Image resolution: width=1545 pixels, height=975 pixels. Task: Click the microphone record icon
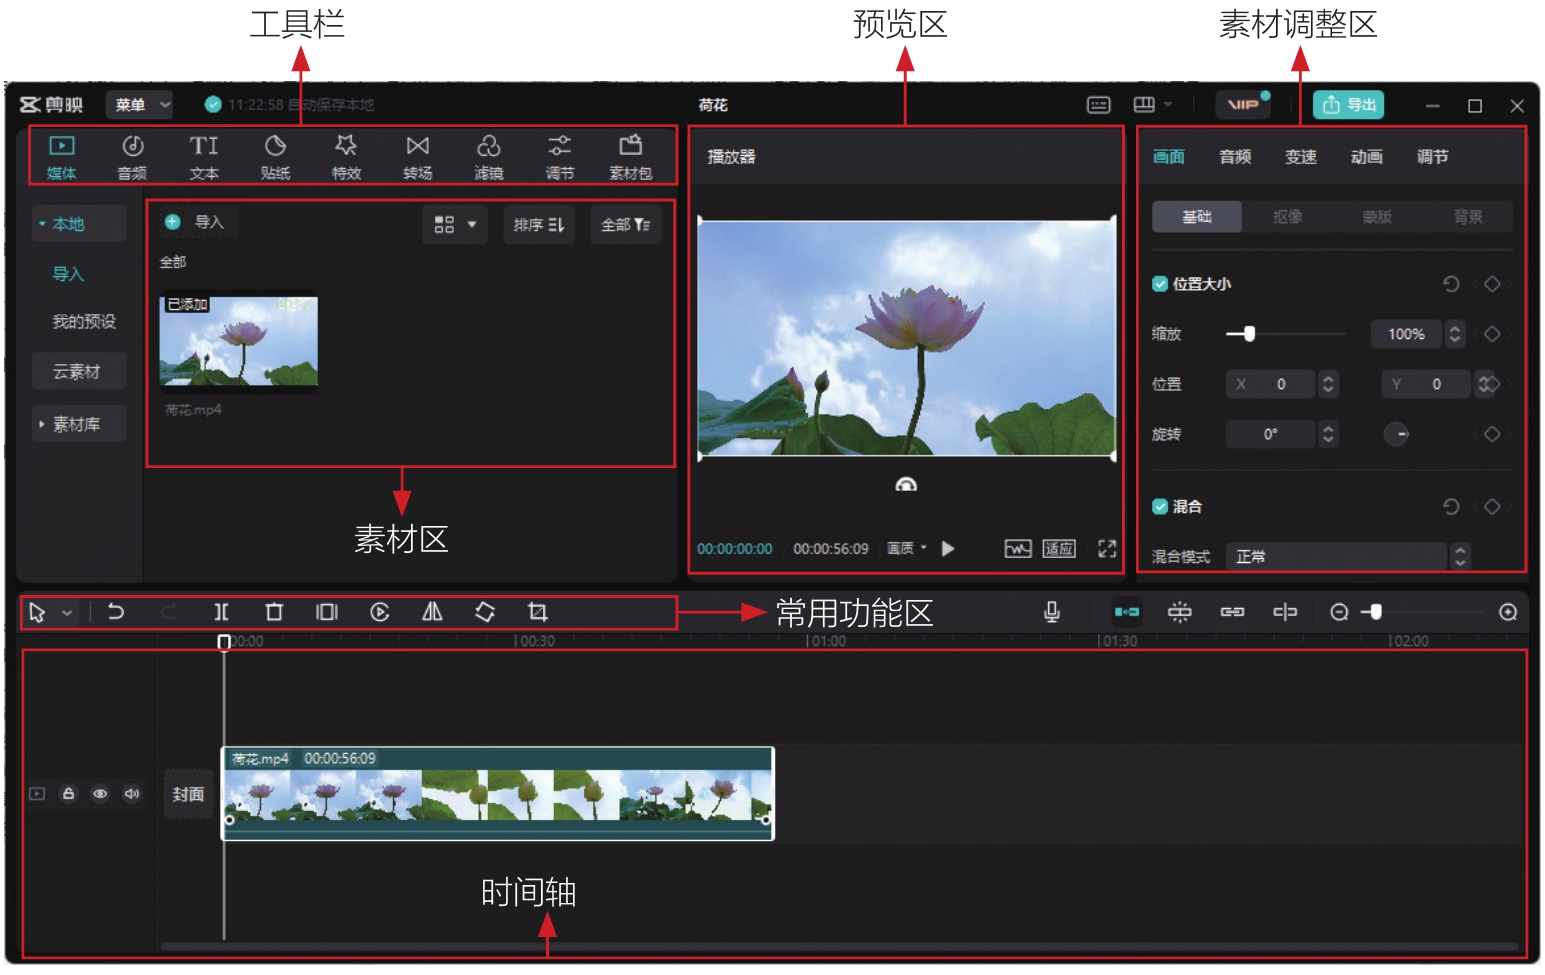point(1052,612)
